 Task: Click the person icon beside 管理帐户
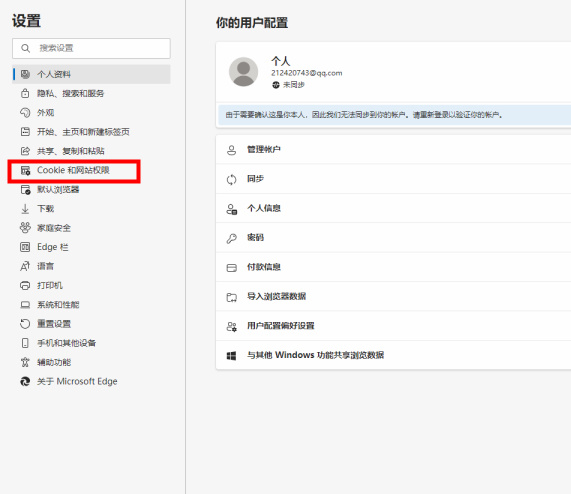[x=232, y=150]
